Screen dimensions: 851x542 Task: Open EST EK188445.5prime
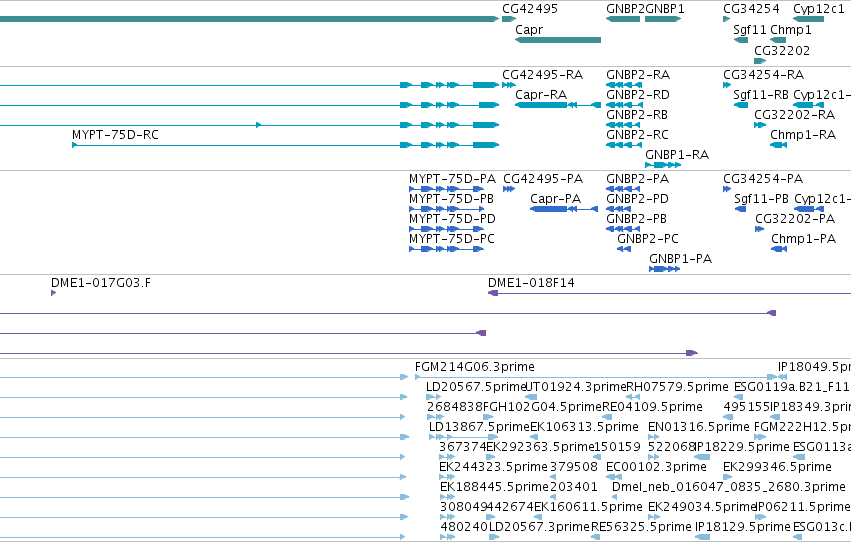494,487
